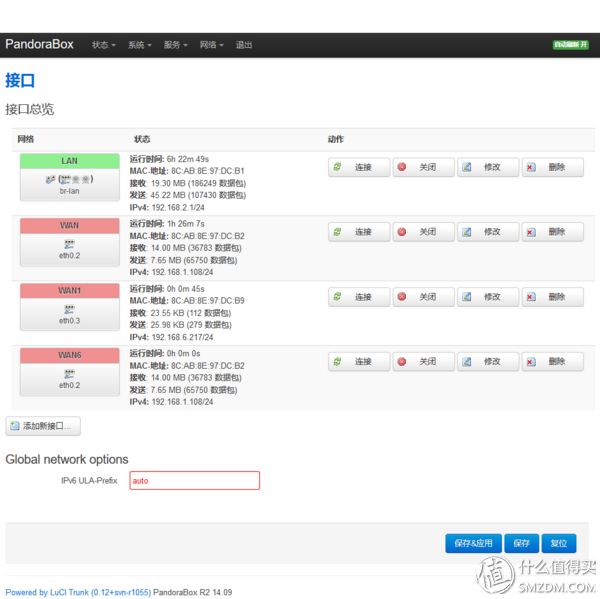Click green refresh icon in WAN6 row
The width and height of the screenshot is (600, 599).
coord(337,362)
